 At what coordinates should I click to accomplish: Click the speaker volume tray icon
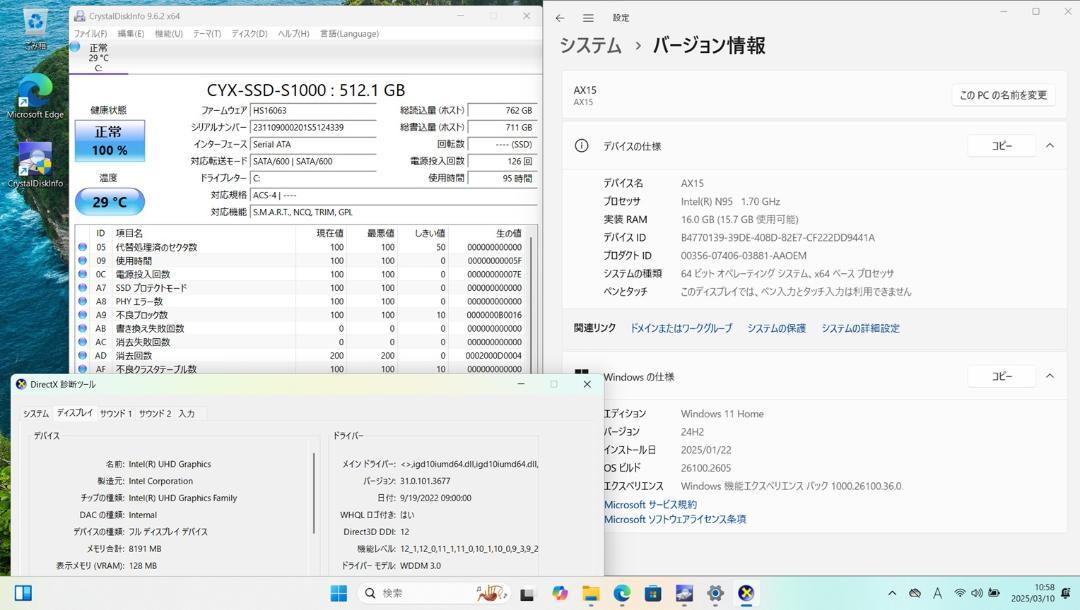(x=977, y=593)
